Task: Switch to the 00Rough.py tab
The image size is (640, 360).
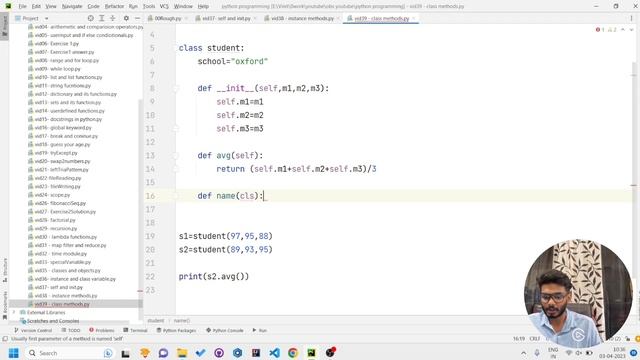Action: [167, 18]
